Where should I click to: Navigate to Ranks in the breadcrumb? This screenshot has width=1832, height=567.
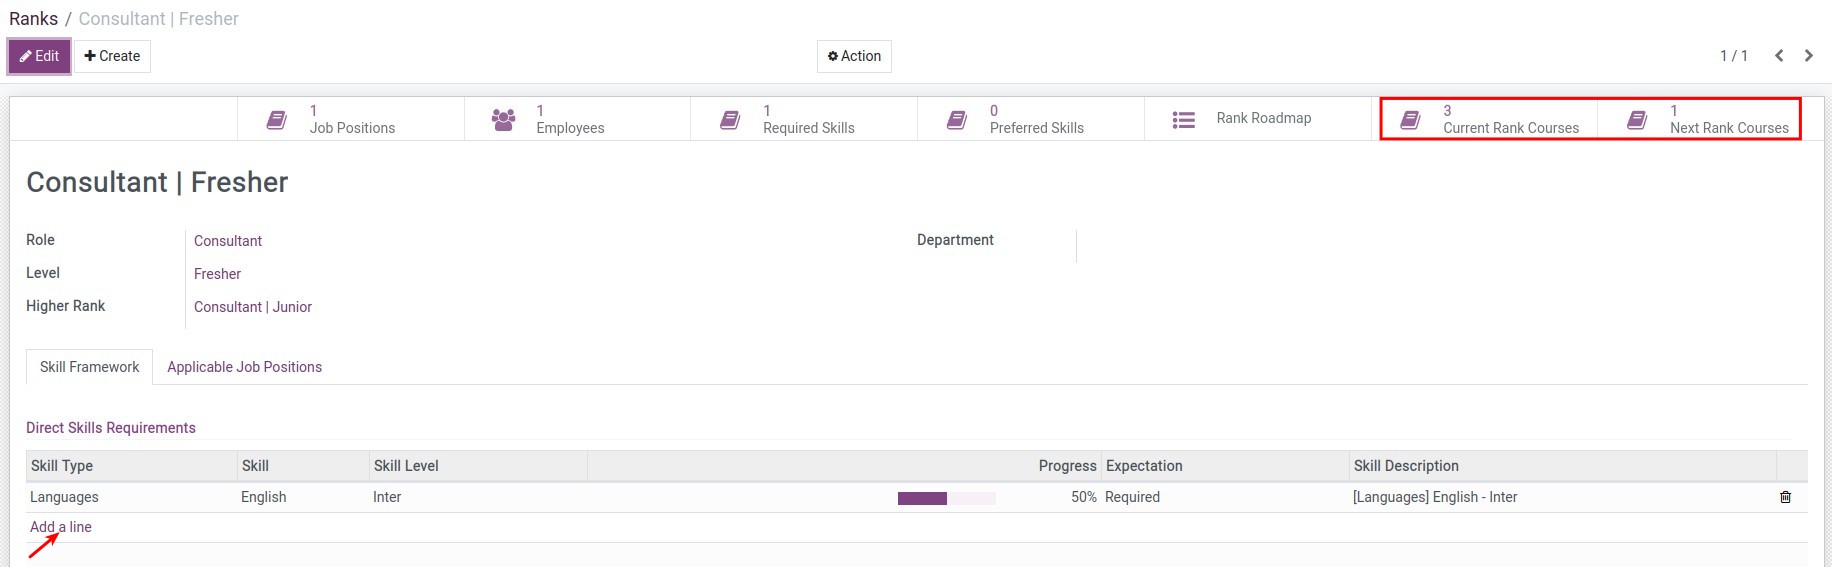33,19
